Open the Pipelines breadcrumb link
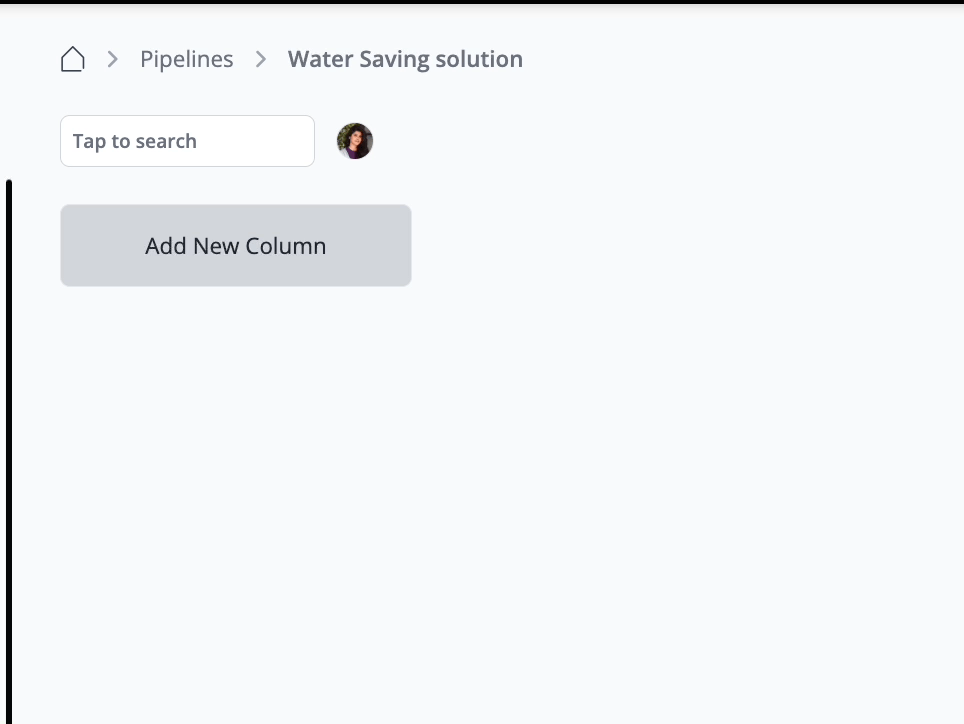This screenshot has height=724, width=964. pyautogui.click(x=186, y=60)
